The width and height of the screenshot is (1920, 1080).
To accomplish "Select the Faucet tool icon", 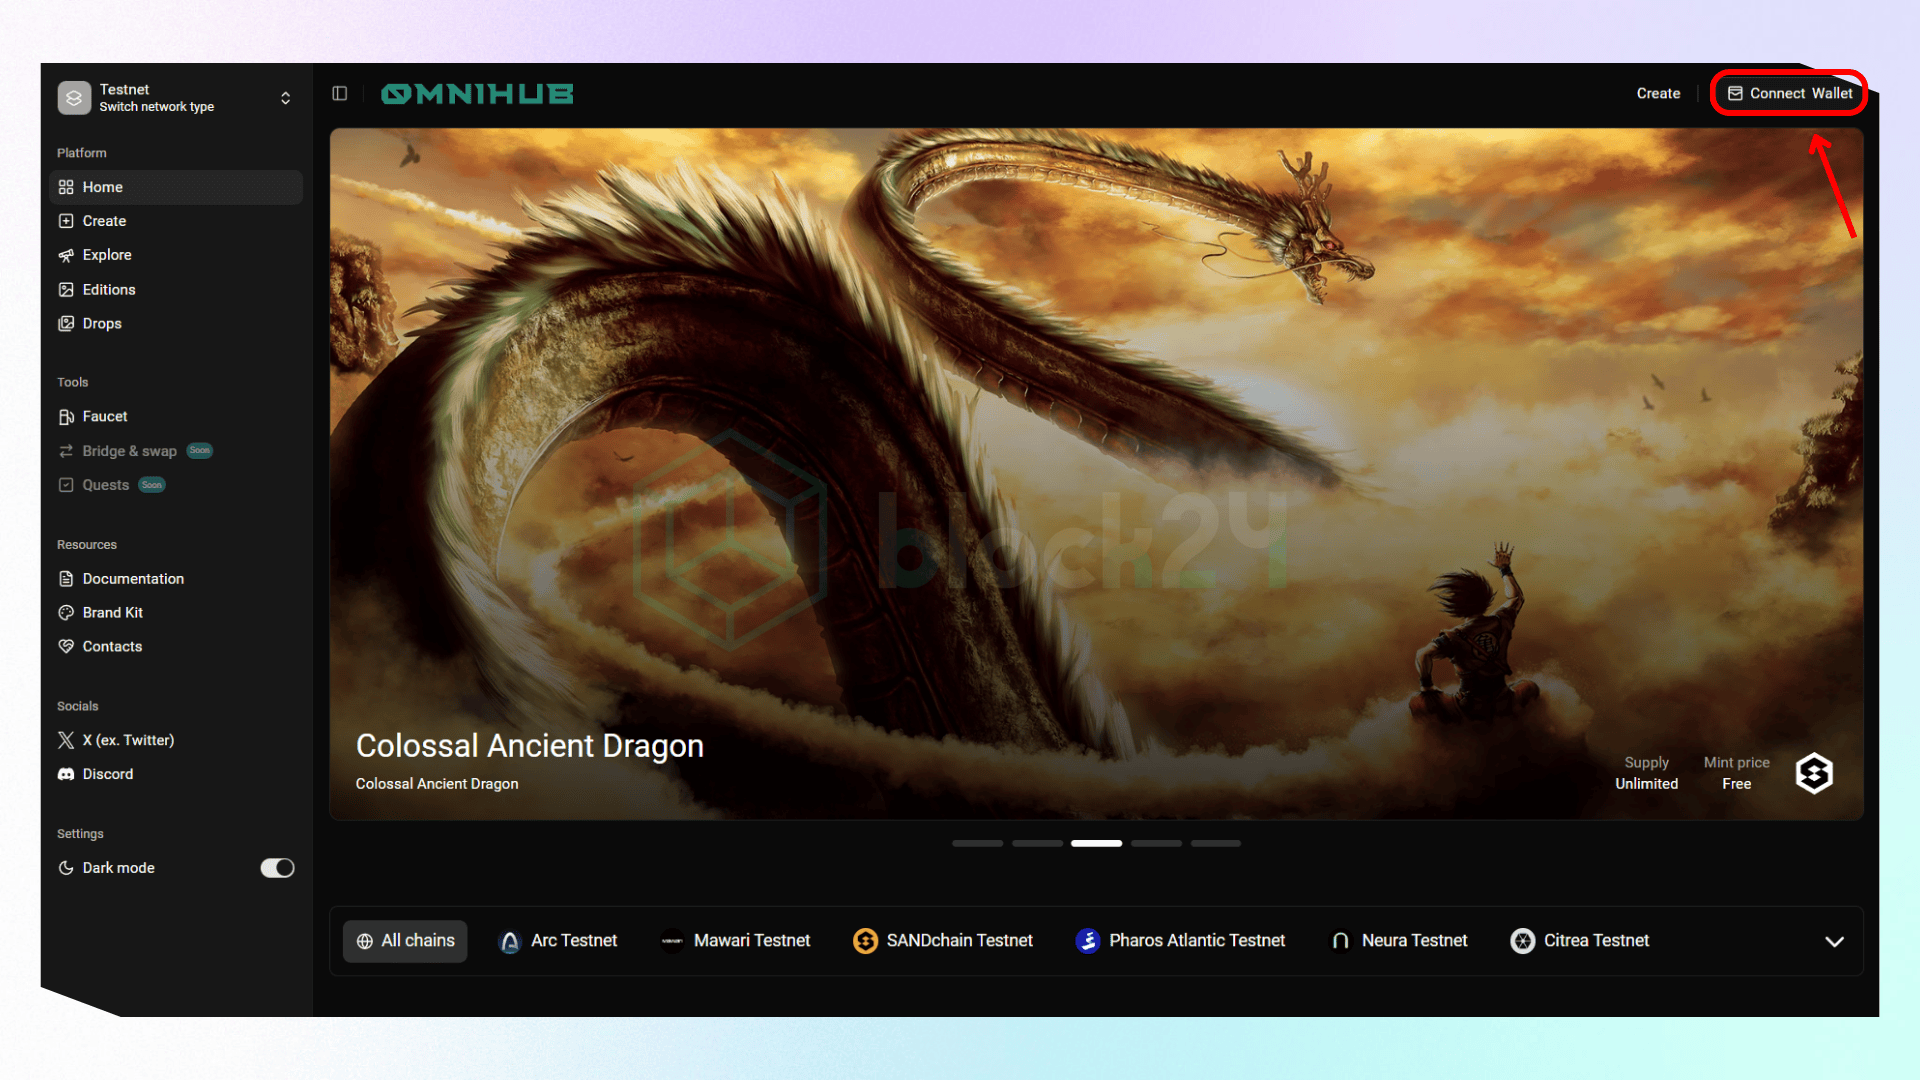I will [x=66, y=417].
